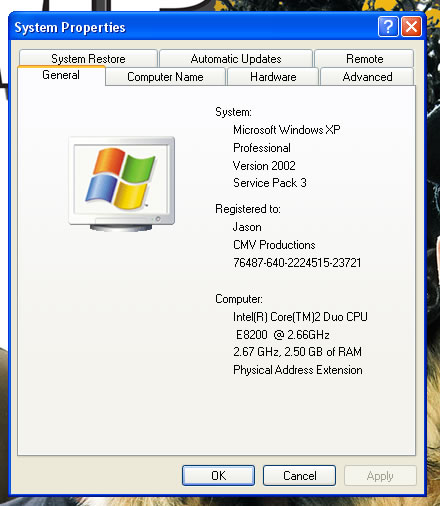Viewport: 440px width, 506px height.
Task: Close the System Properties dialog
Action: click(411, 26)
